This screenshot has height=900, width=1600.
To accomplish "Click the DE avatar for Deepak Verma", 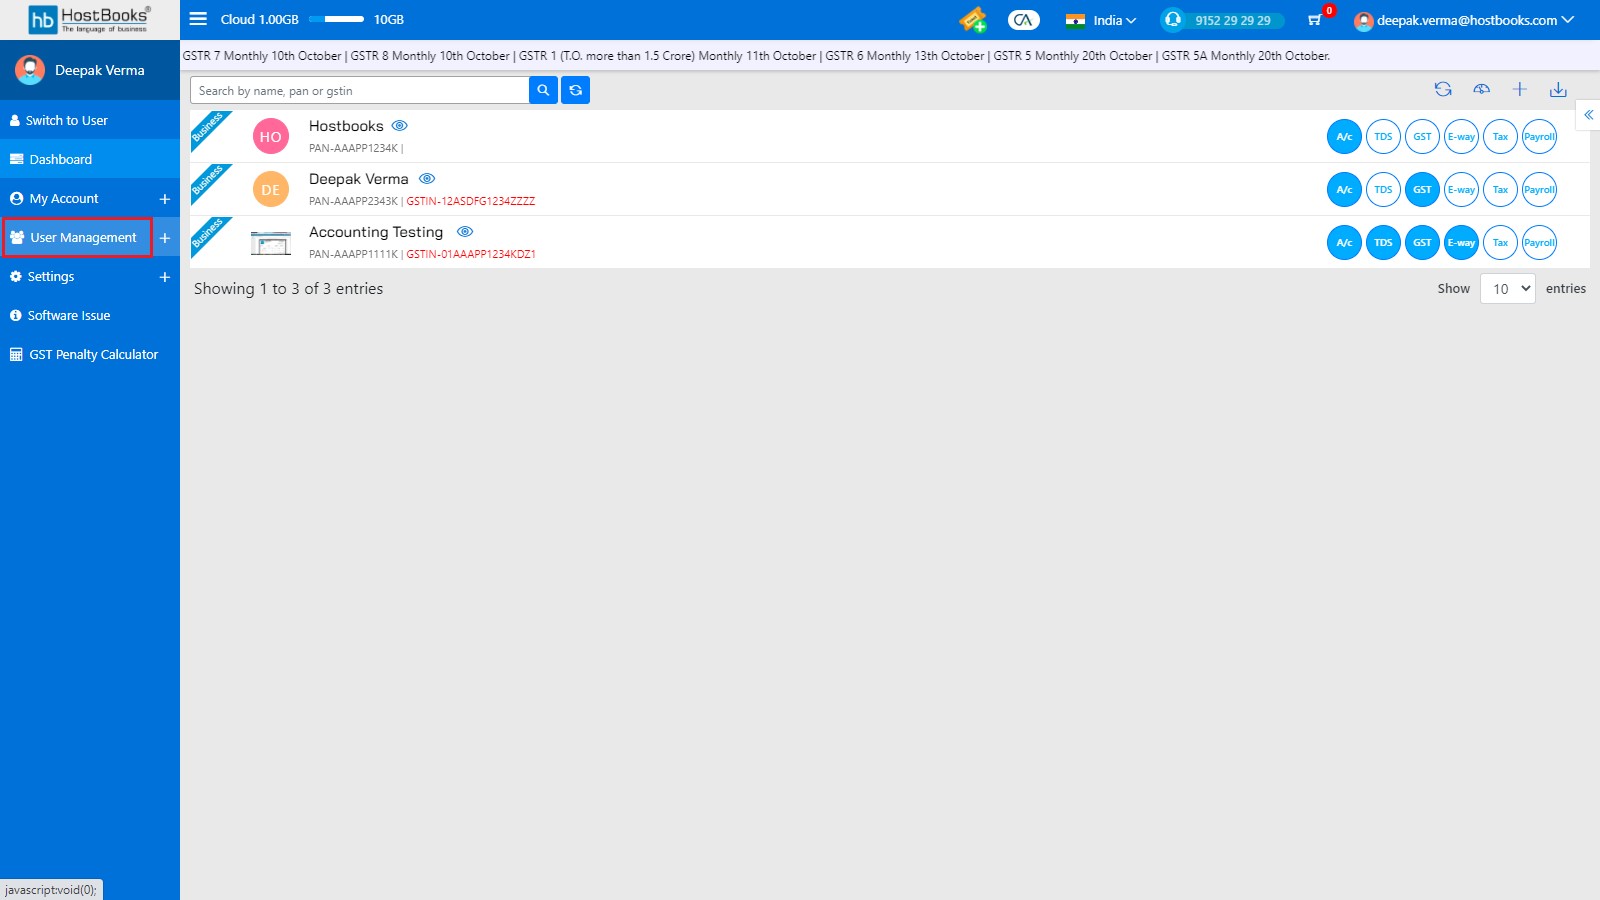I will (271, 190).
